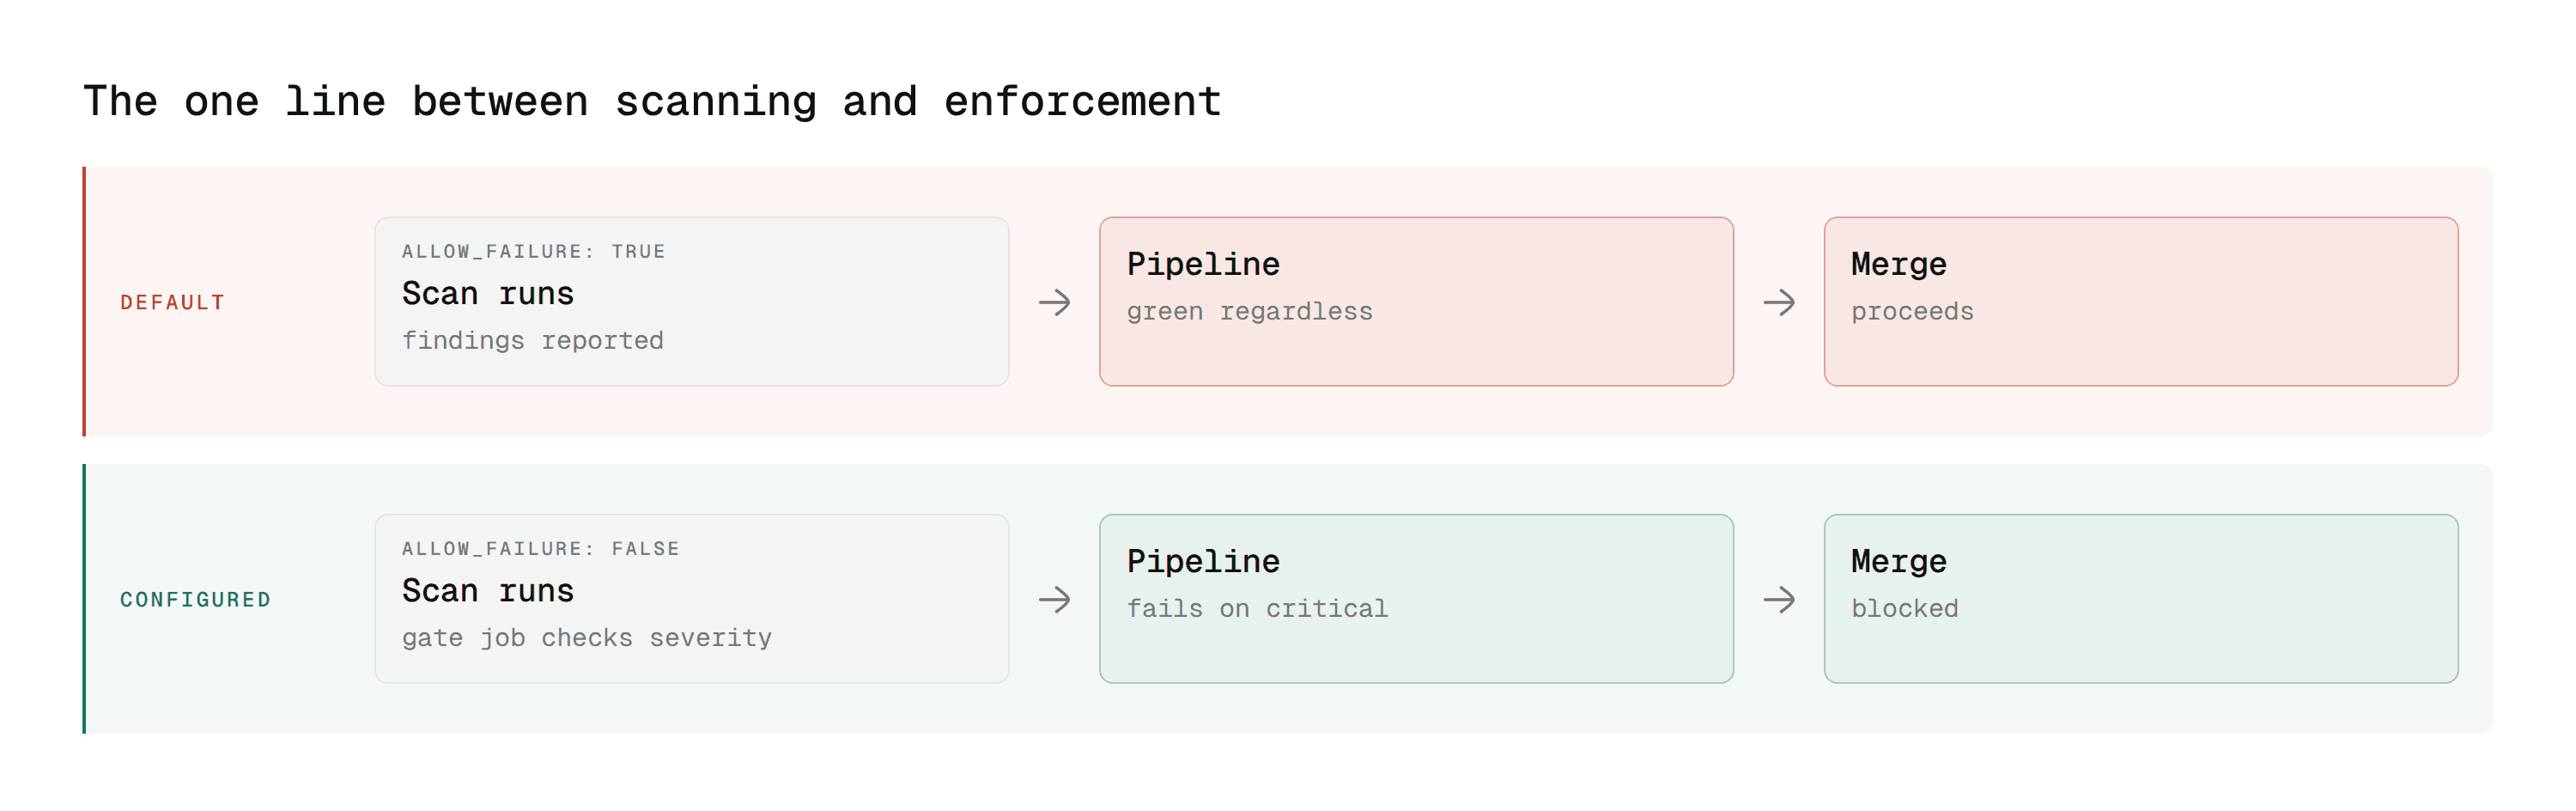
Task: Click the ALLOW_FAILURE: TRUE label
Action: (533, 251)
